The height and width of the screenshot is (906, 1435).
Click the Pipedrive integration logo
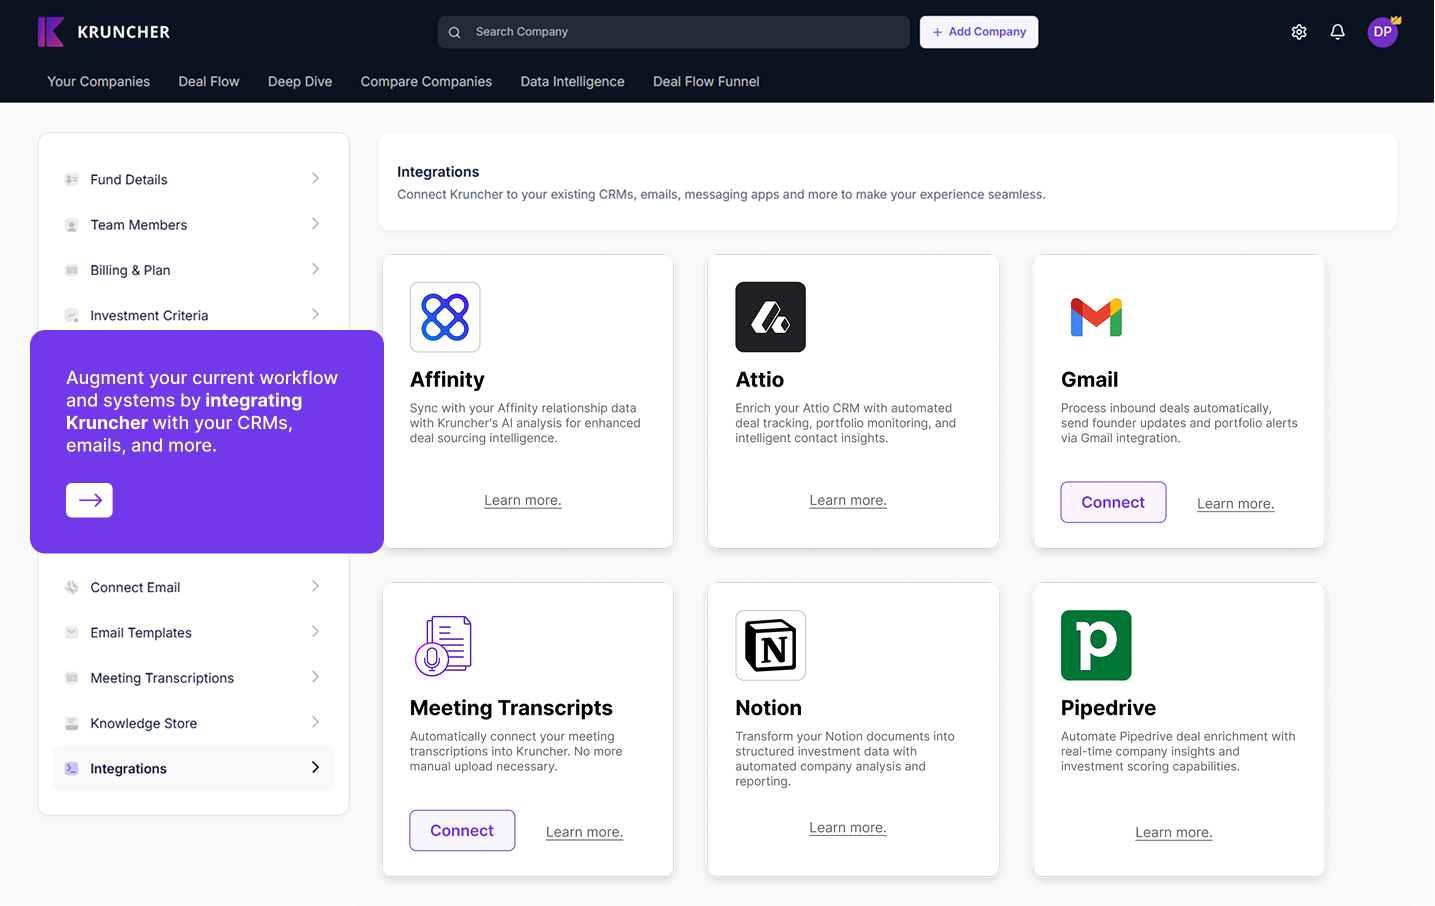[1096, 645]
